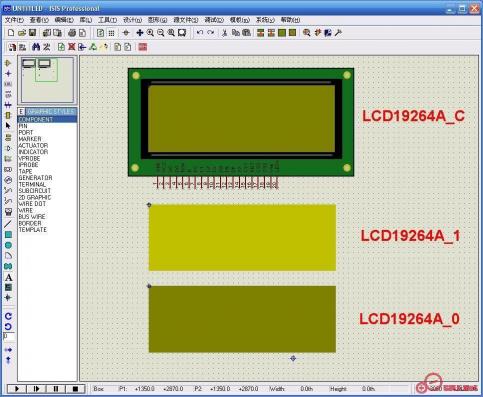Image resolution: width=483 pixels, height=397 pixels.
Task: Select the junction dot mode icon
Action: [x=8, y=73]
